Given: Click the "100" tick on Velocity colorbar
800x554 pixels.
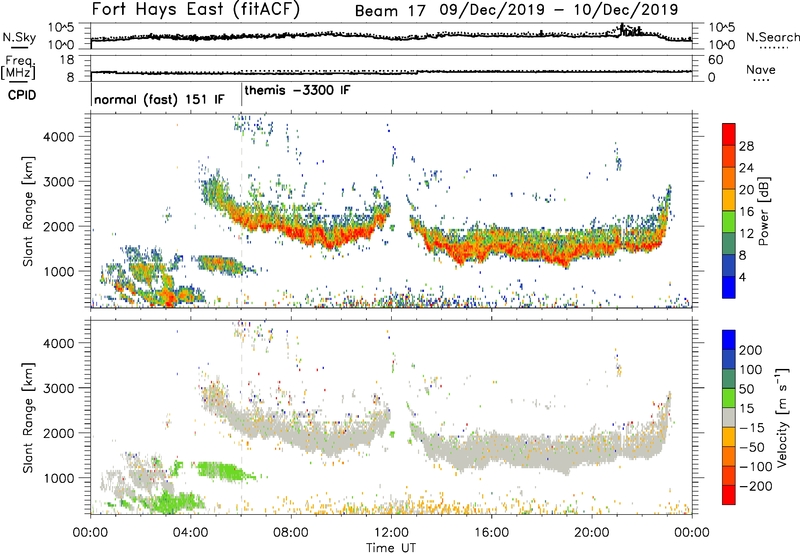Looking at the screenshot, I should coord(751,369).
